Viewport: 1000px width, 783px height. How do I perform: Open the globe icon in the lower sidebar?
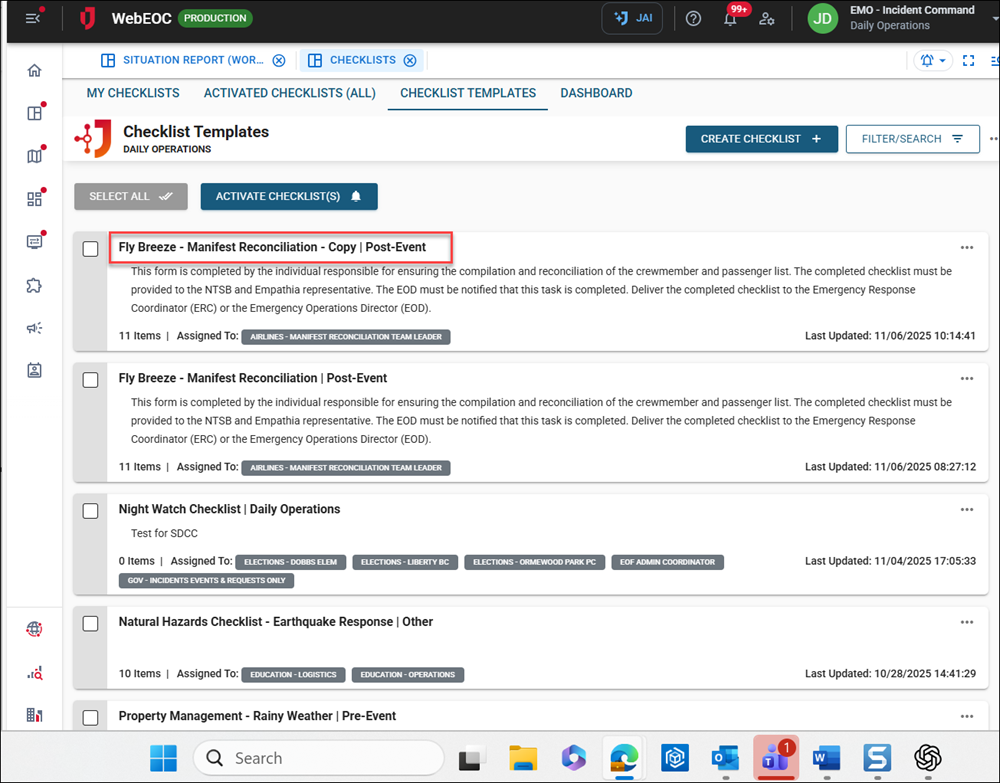tap(34, 629)
